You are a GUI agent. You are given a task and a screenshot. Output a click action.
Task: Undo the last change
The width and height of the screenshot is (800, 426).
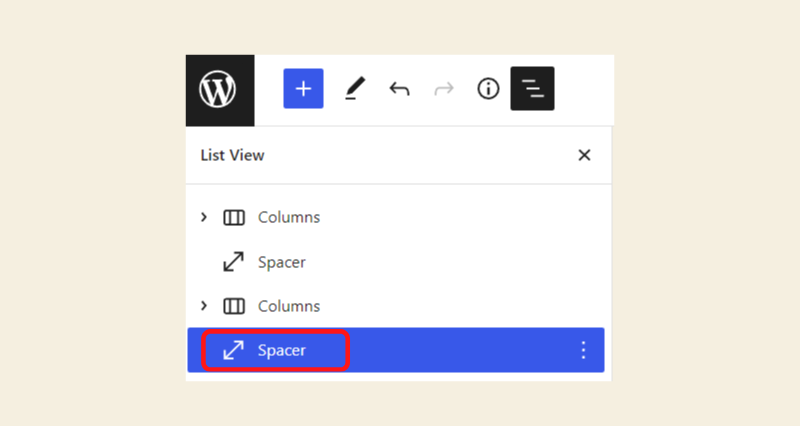coord(399,89)
